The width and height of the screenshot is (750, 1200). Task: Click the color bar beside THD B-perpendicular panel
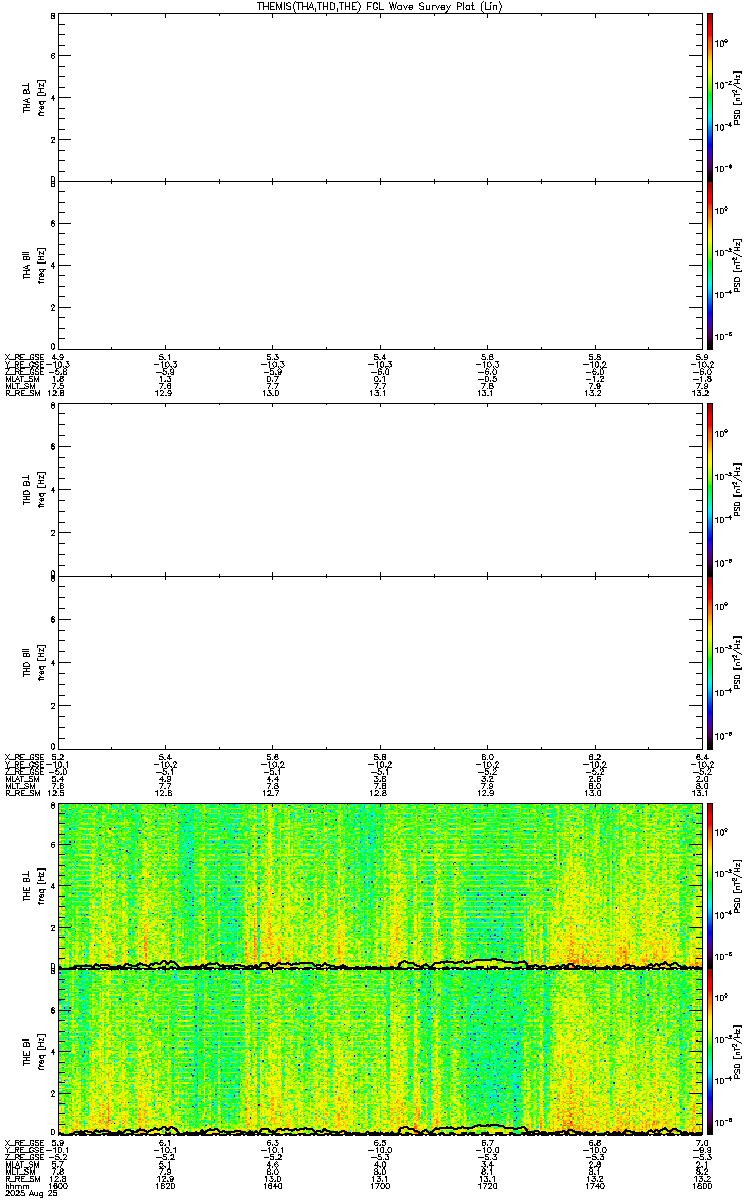[710, 489]
